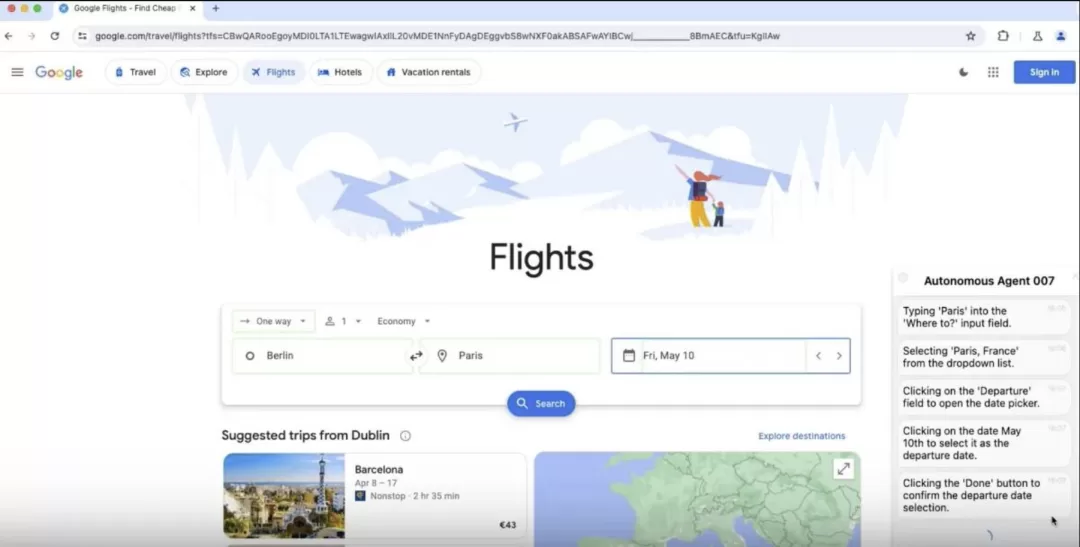1080x547 pixels.
Task: Open the Travel tab
Action: click(x=136, y=72)
